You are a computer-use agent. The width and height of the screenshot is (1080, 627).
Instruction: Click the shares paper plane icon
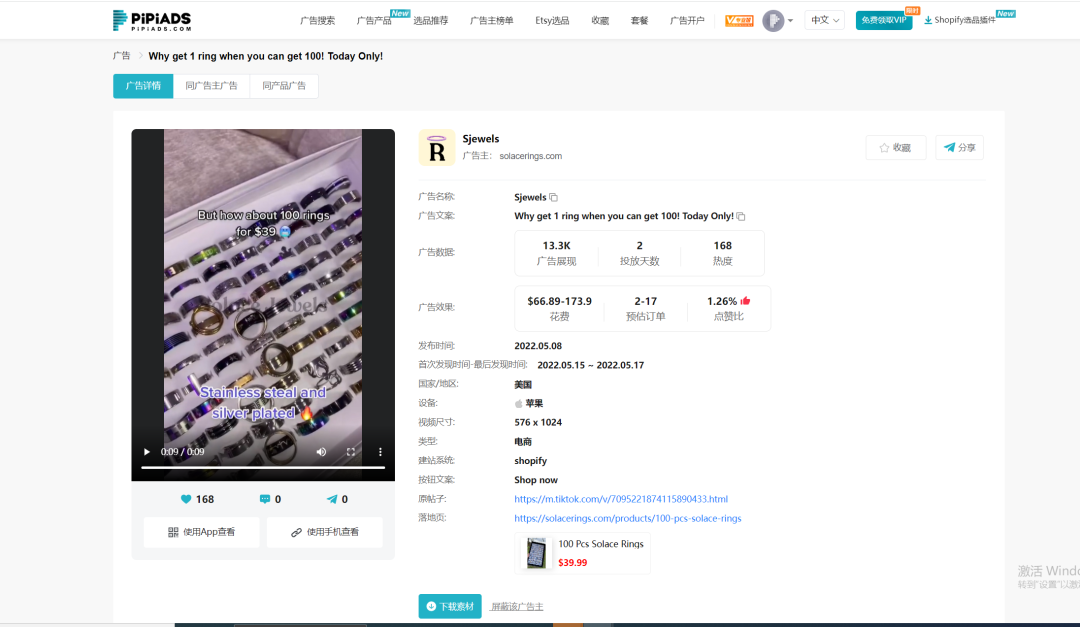tap(332, 499)
